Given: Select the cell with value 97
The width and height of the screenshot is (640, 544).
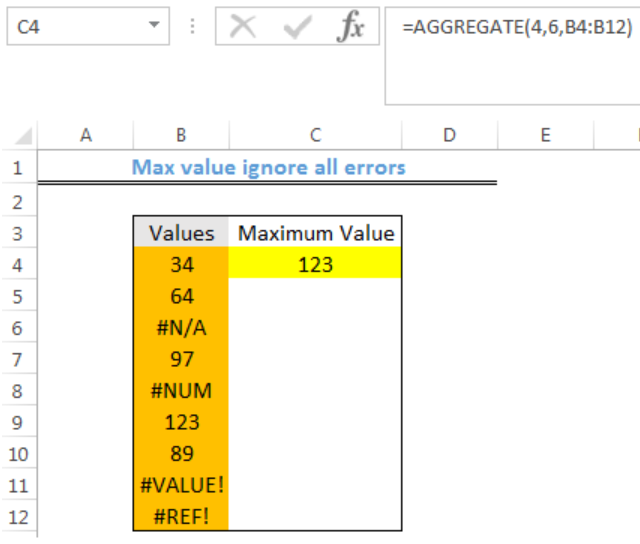Looking at the screenshot, I should (181, 359).
